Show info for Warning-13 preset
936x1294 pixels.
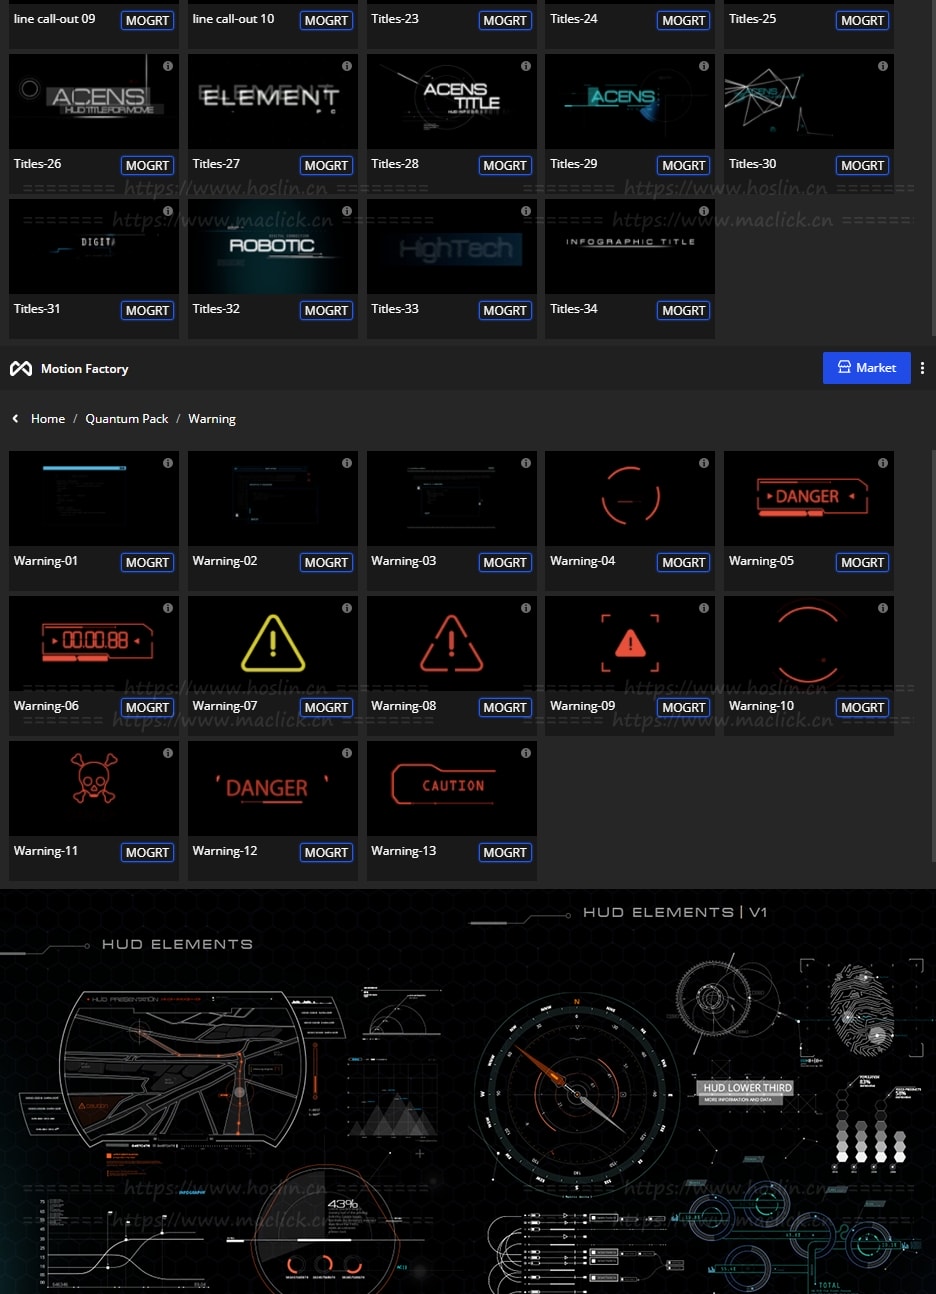[x=526, y=753]
